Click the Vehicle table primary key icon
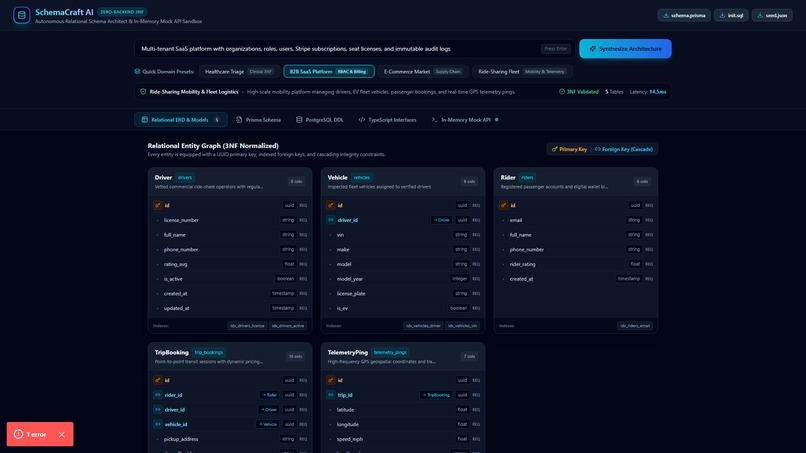Screen dimensions: 806x453 click(x=331, y=205)
